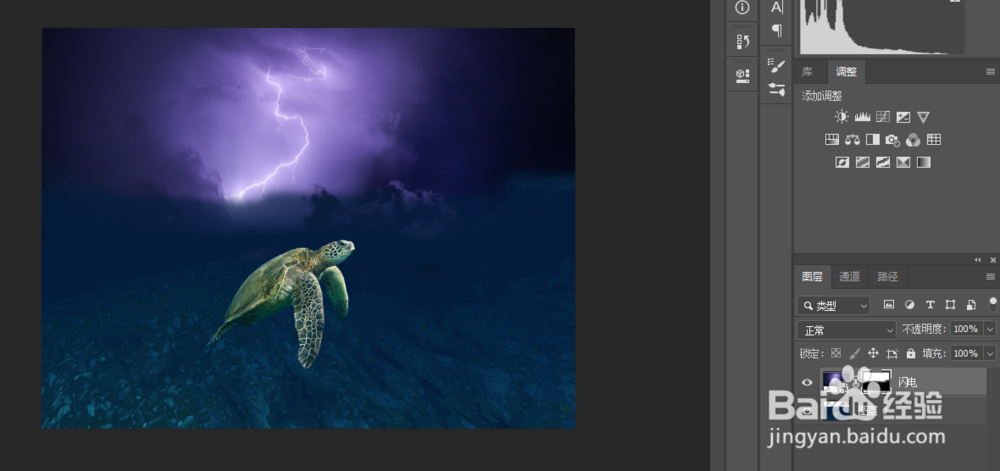Click the 不透明度 100% value field

[x=966, y=330]
